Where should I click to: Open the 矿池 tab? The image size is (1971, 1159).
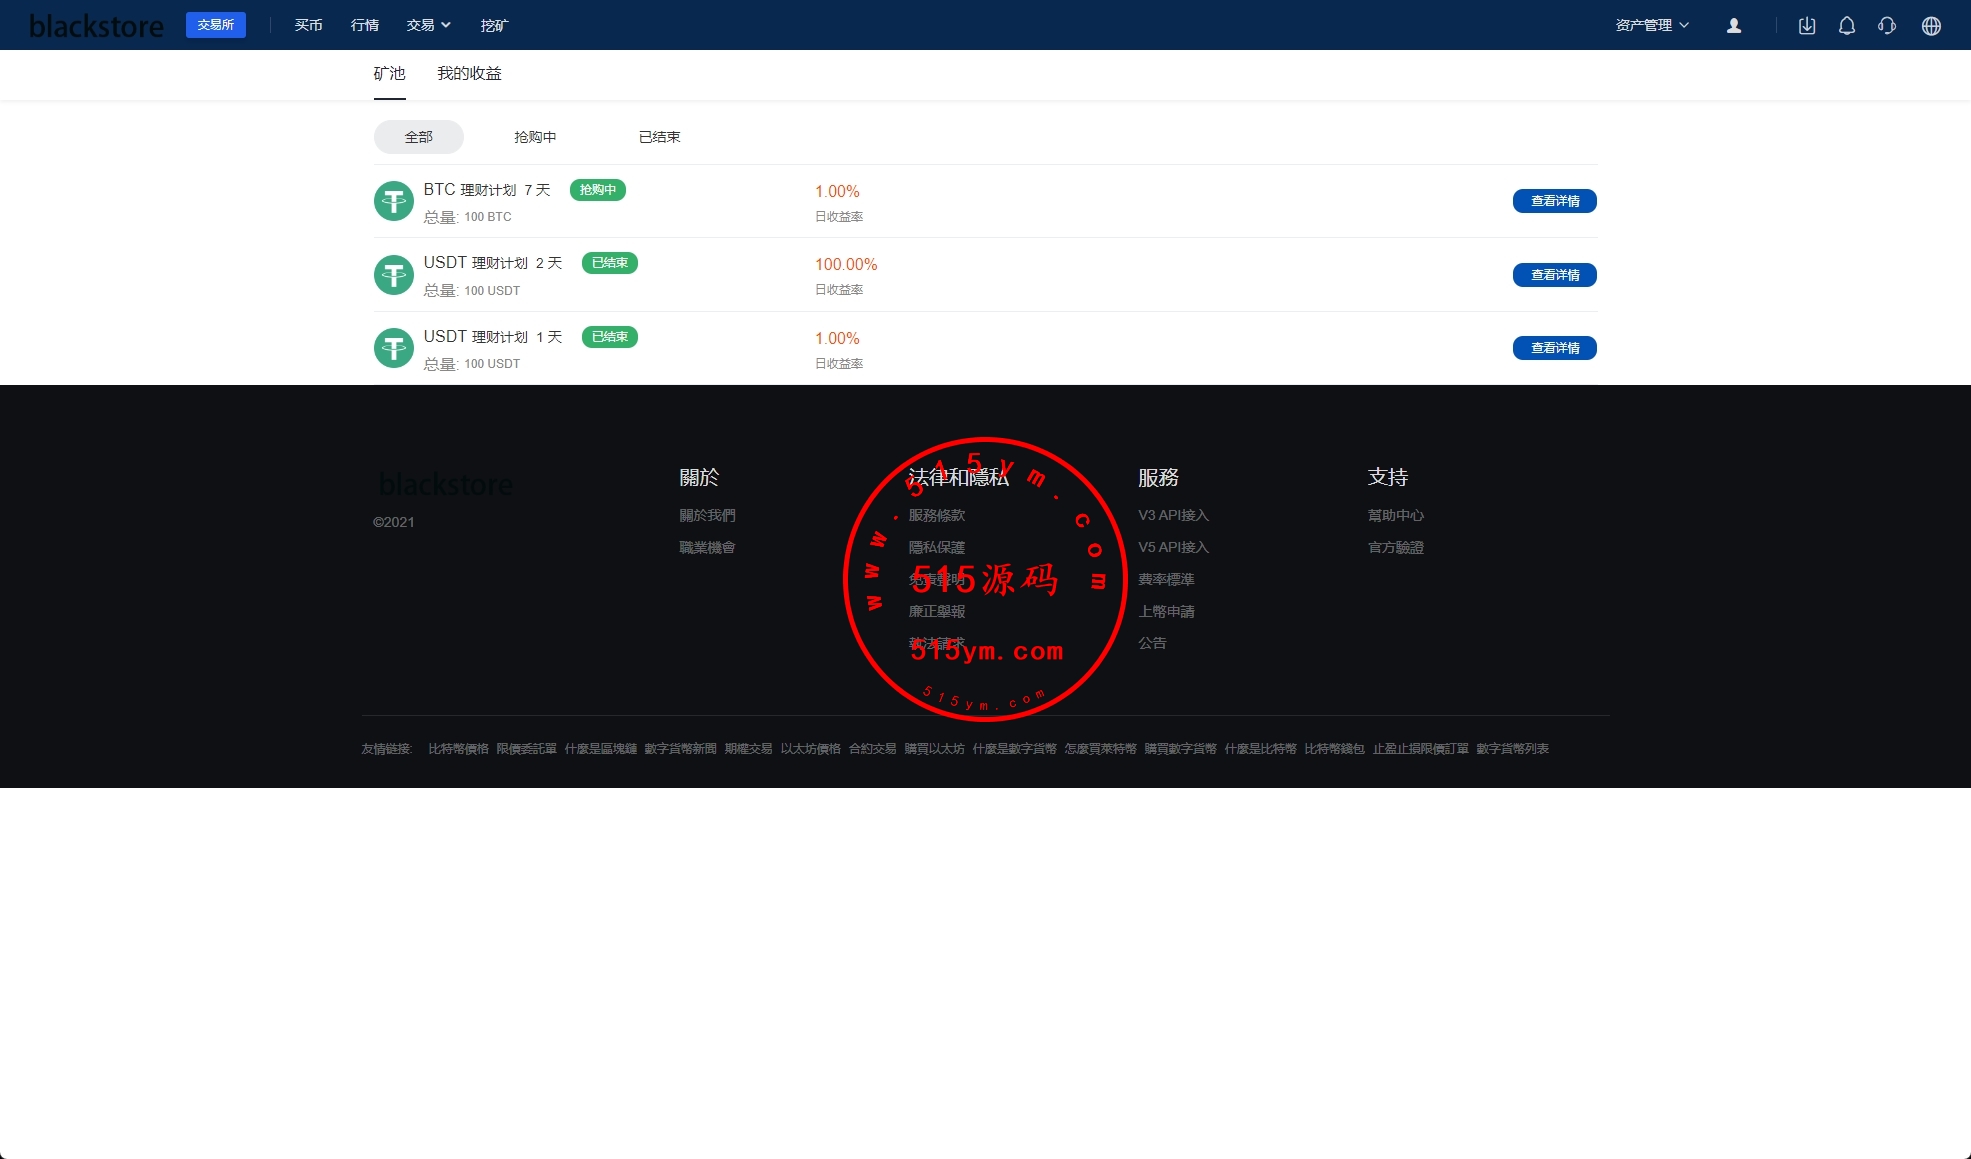click(389, 74)
